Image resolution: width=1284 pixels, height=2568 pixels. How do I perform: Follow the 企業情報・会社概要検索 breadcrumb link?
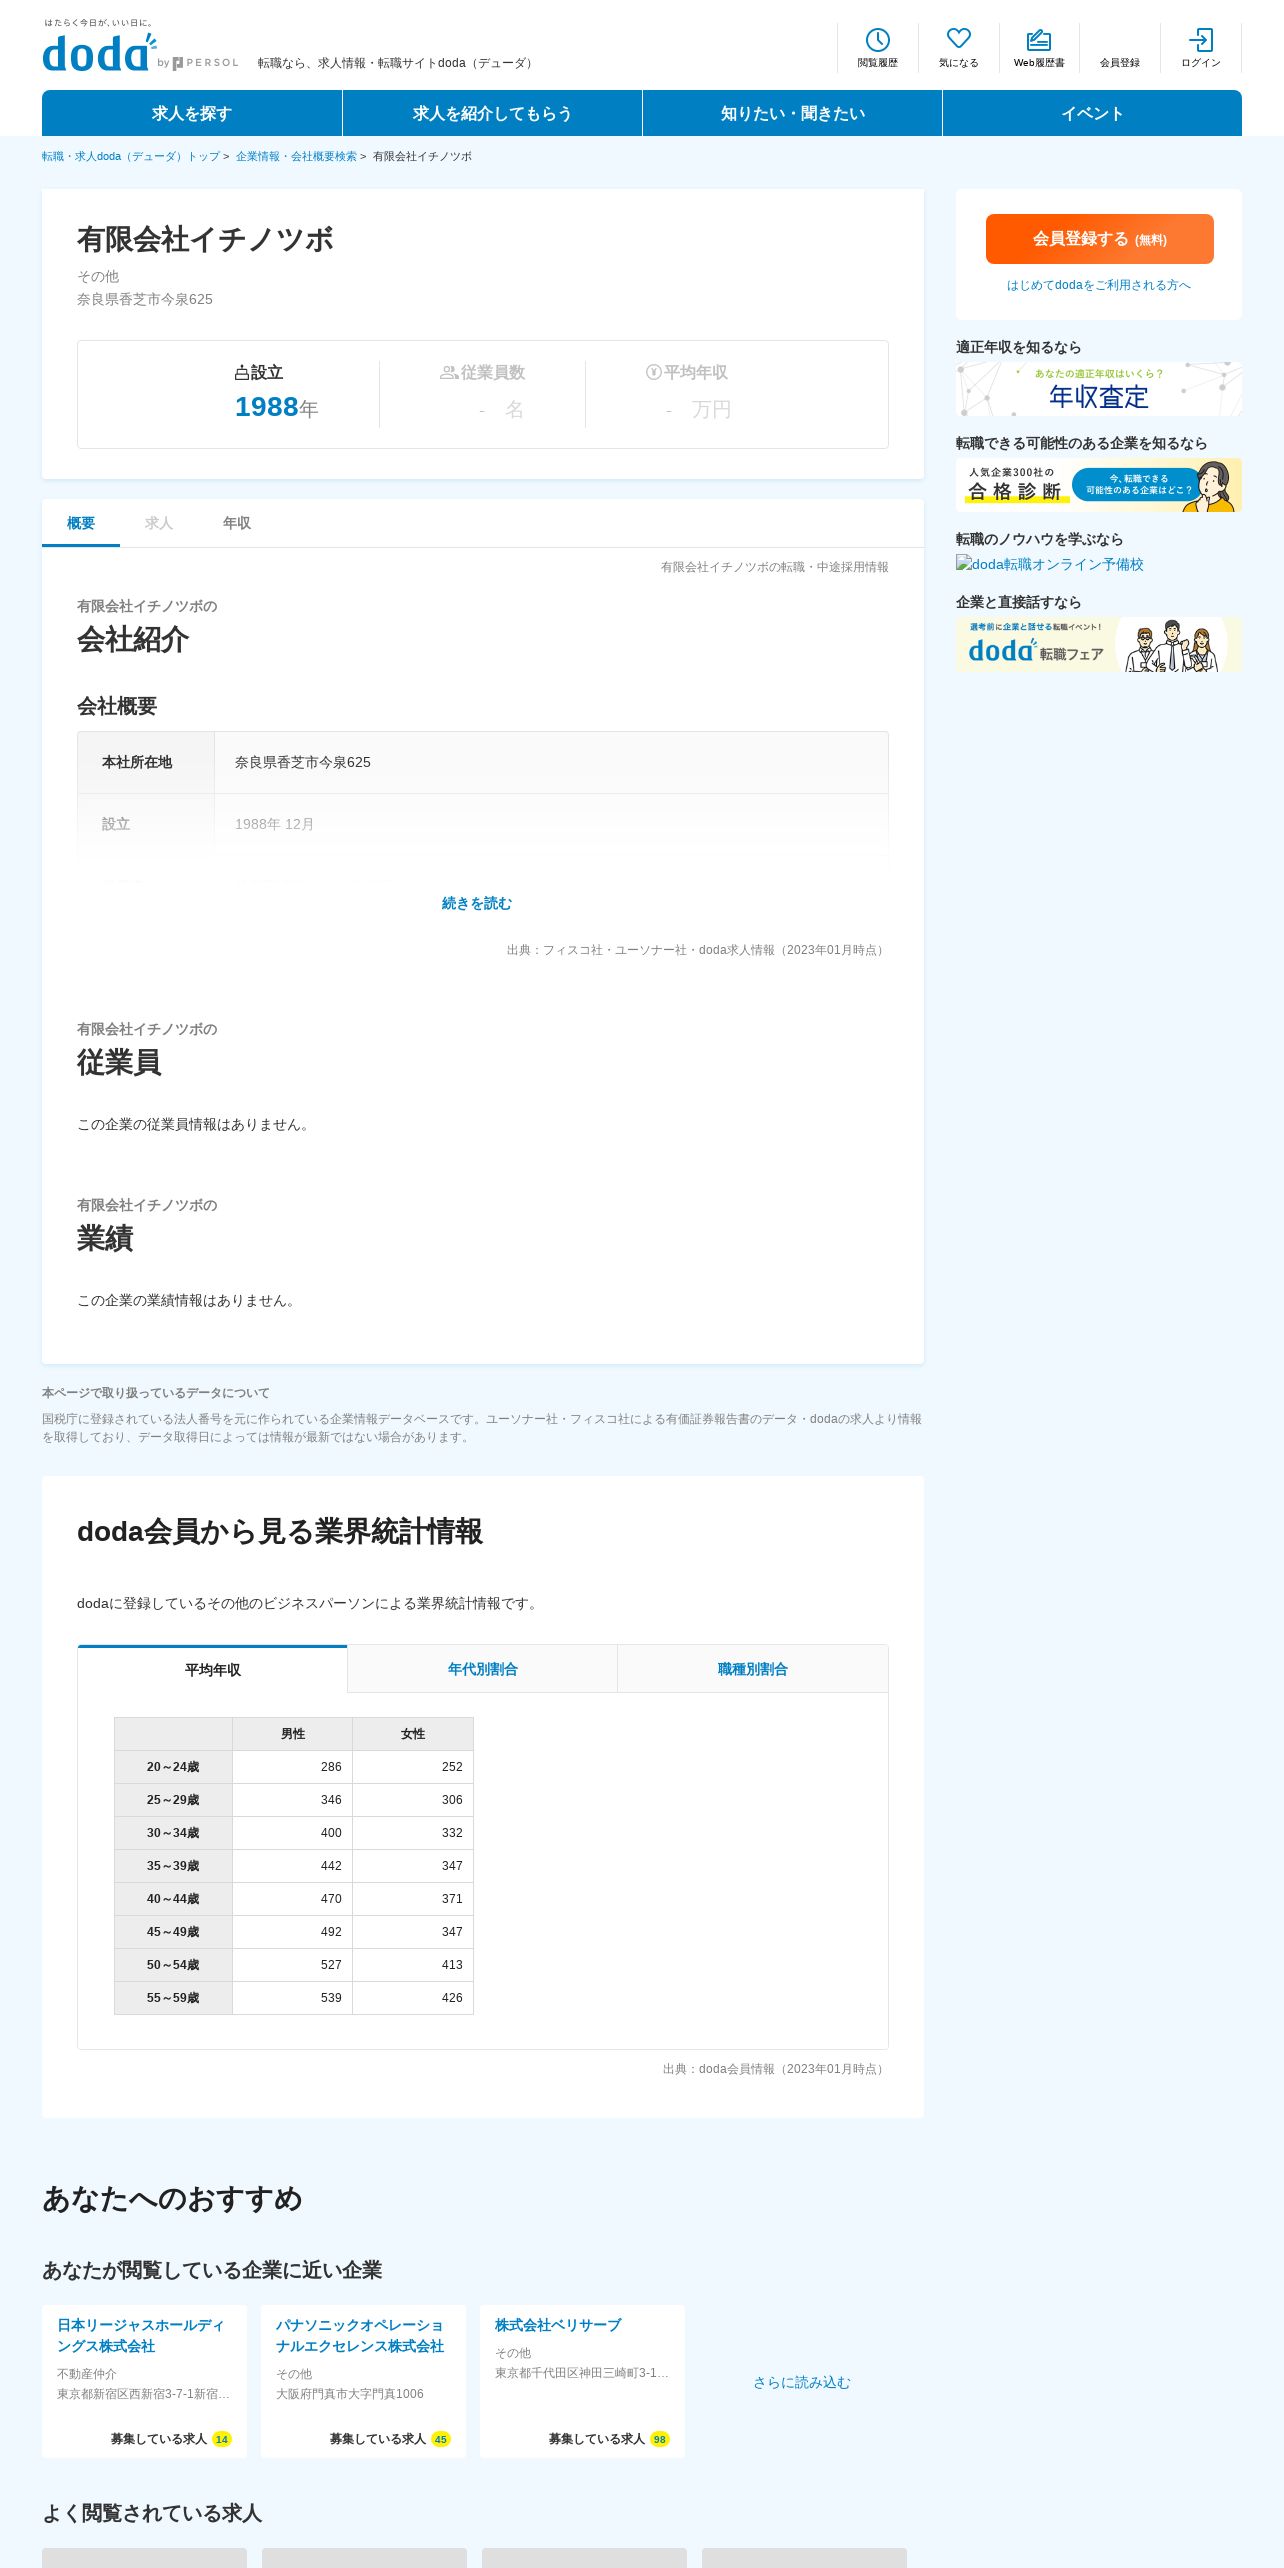(296, 156)
